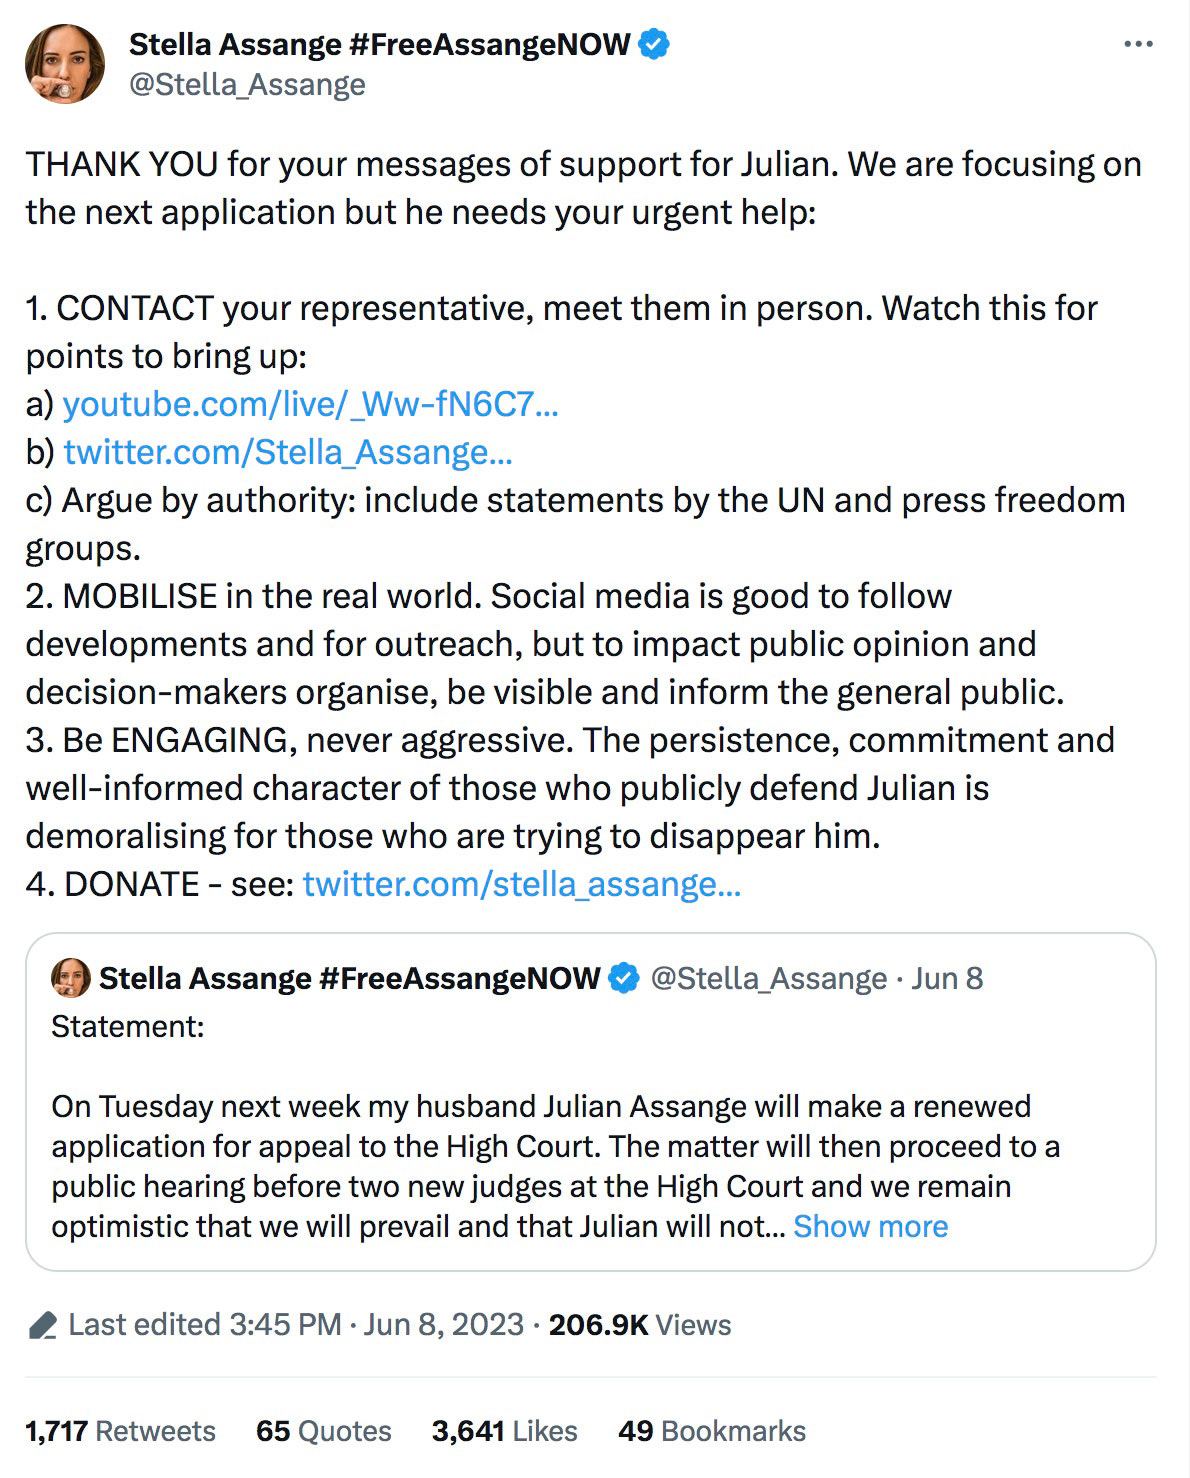
Task: Click the verified badge in the quoted tweet
Action: (x=625, y=978)
